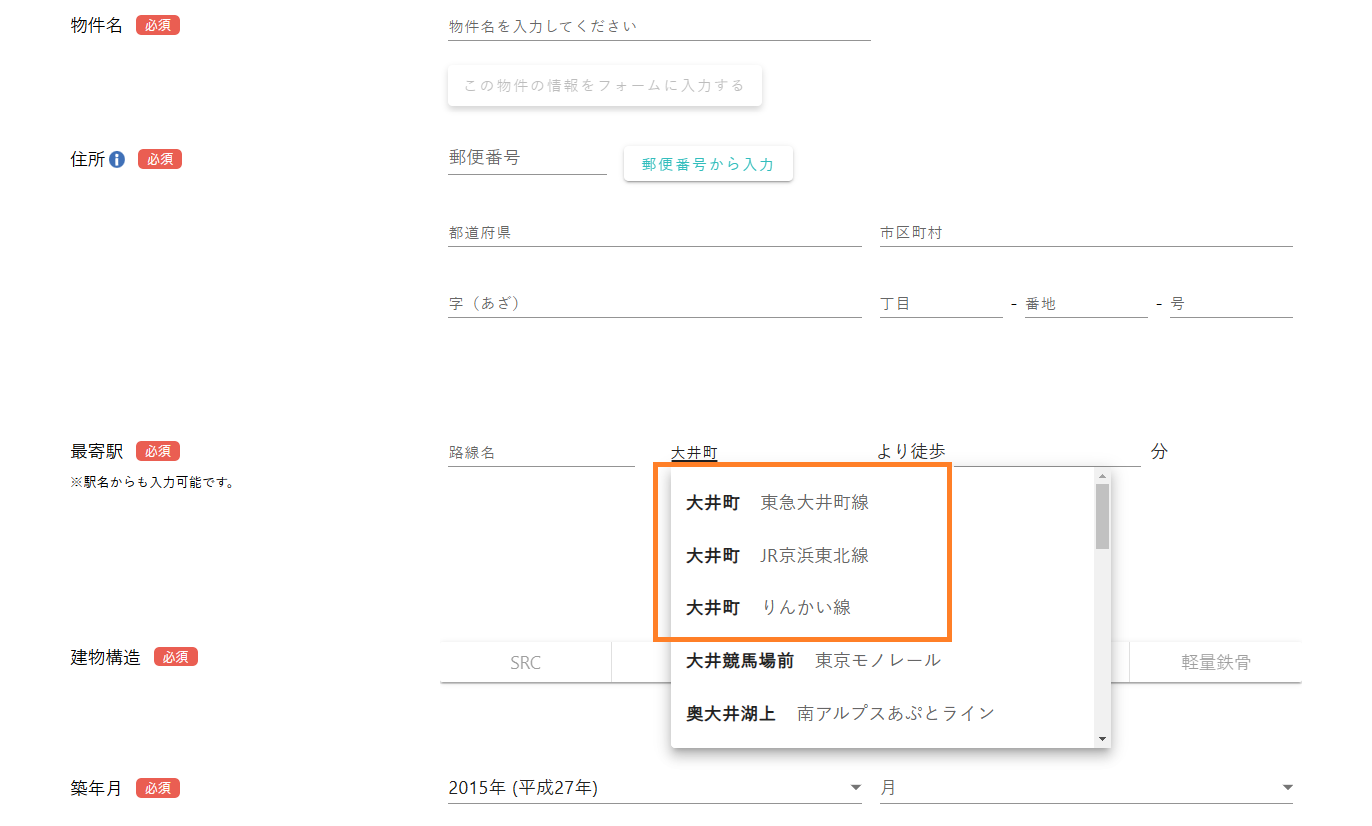Focus the 市区町村 city field
This screenshot has width=1372, height=826.
[x=1085, y=233]
